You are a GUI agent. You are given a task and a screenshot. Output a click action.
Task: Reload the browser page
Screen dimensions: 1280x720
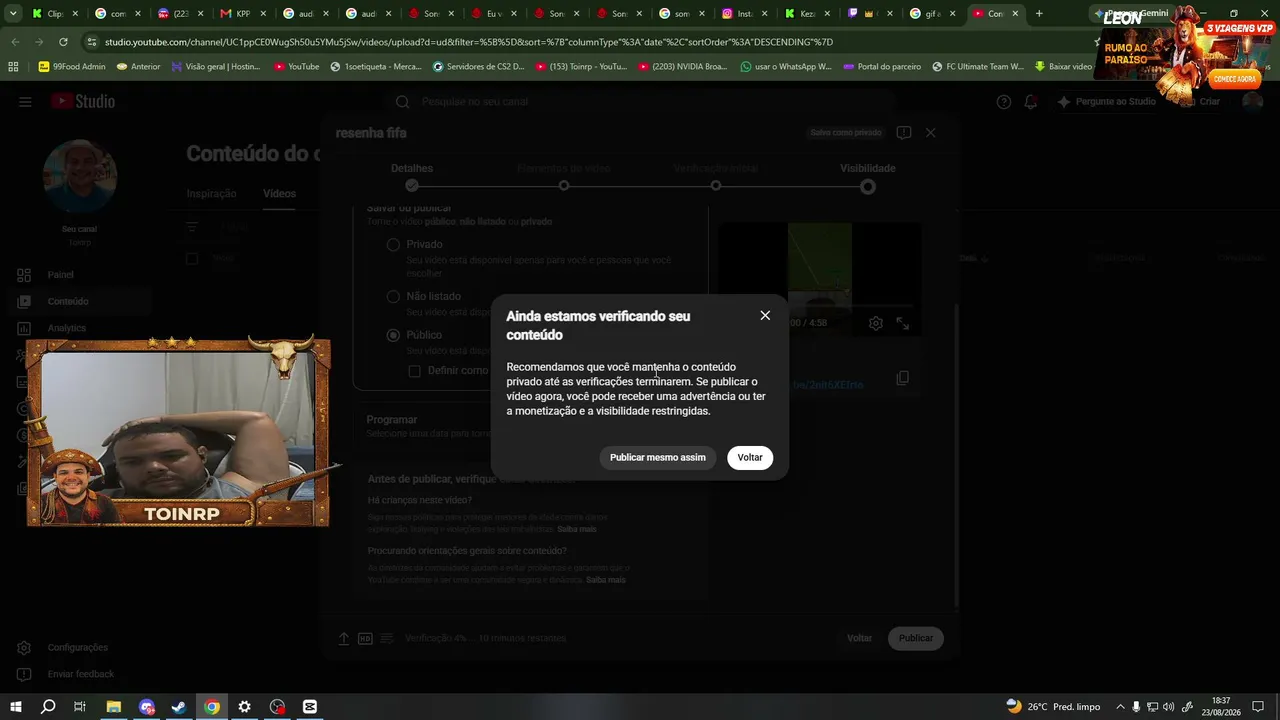point(63,42)
